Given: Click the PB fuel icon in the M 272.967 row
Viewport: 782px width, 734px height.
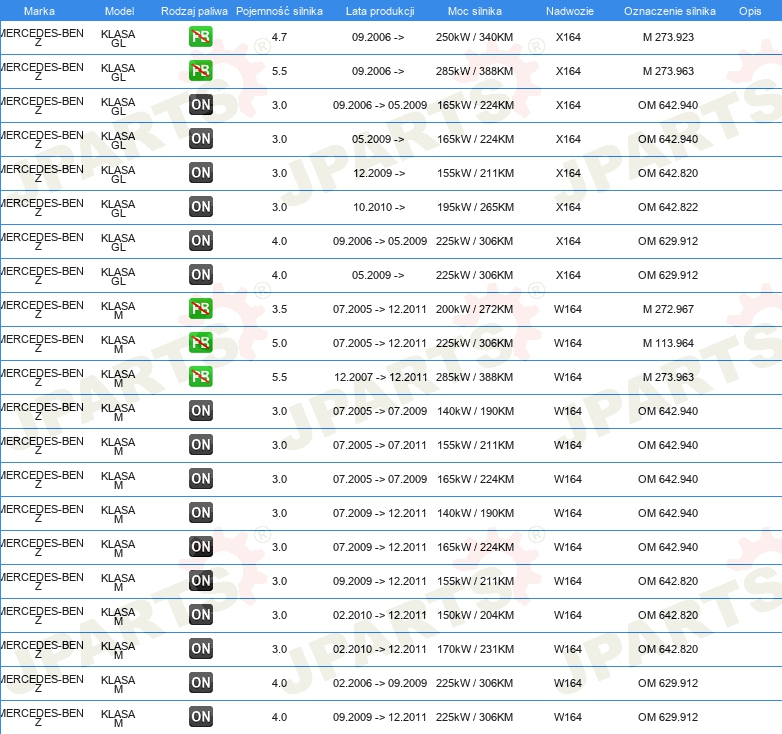Looking at the screenshot, I should tap(201, 309).
